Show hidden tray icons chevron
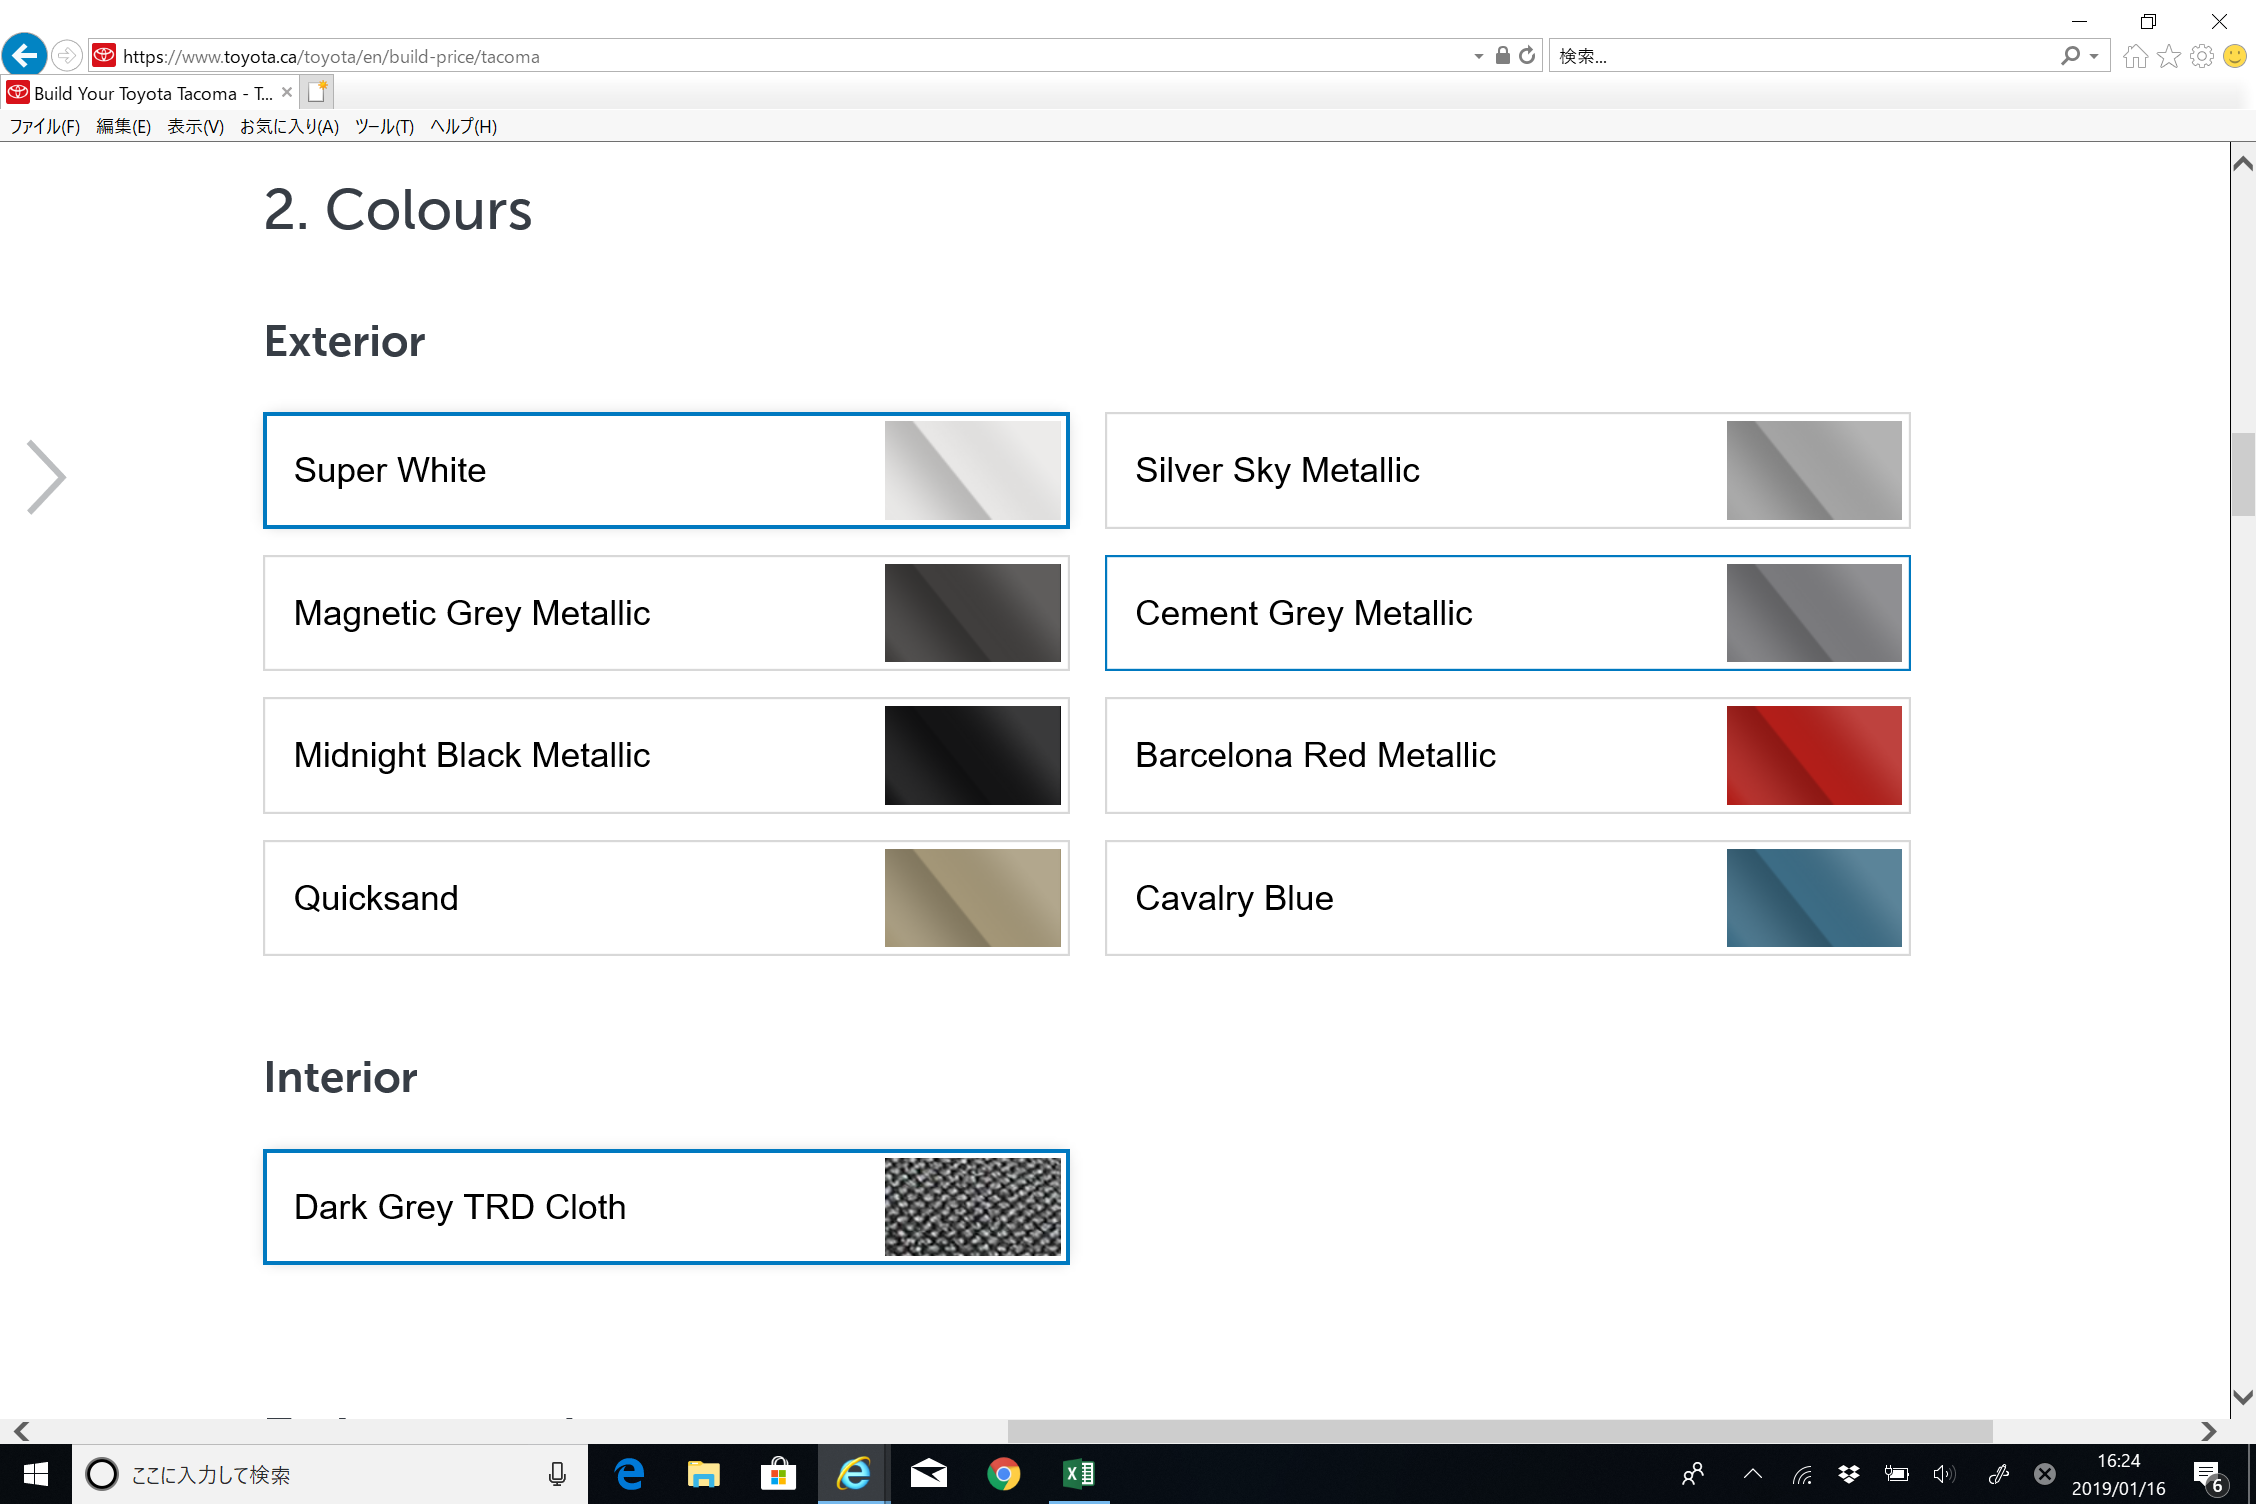This screenshot has width=2256, height=1504. [1752, 1474]
